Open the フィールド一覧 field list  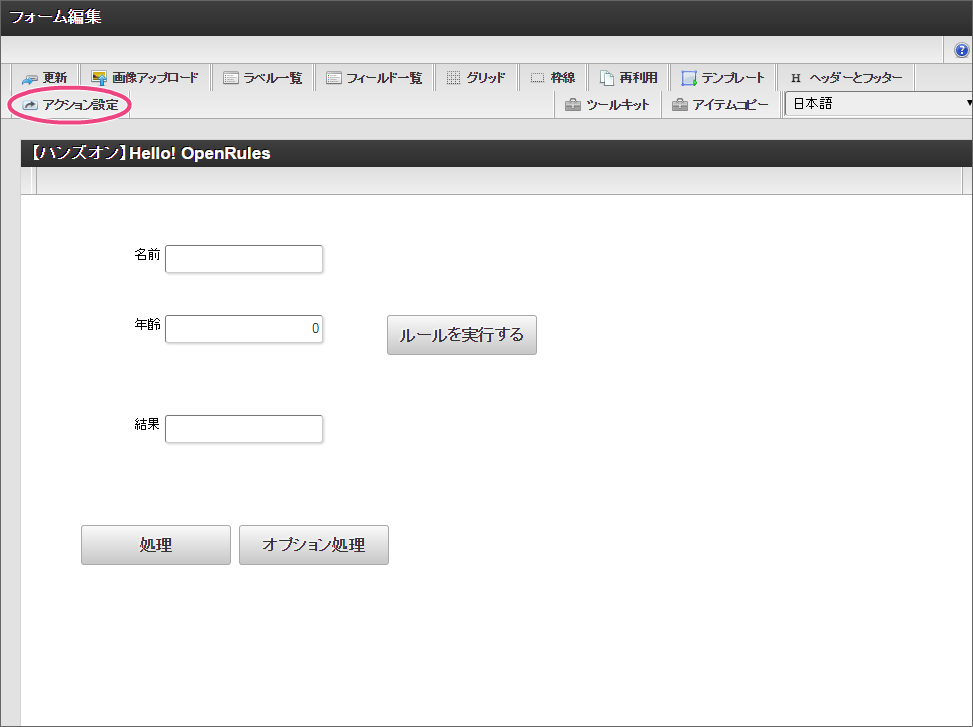[374, 78]
